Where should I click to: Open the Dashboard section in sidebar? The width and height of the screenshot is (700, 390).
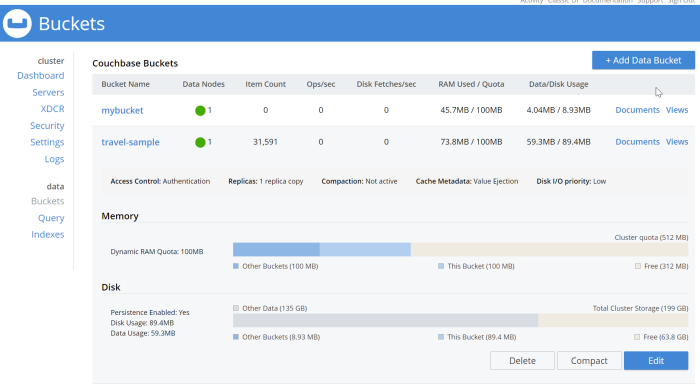[x=41, y=75]
